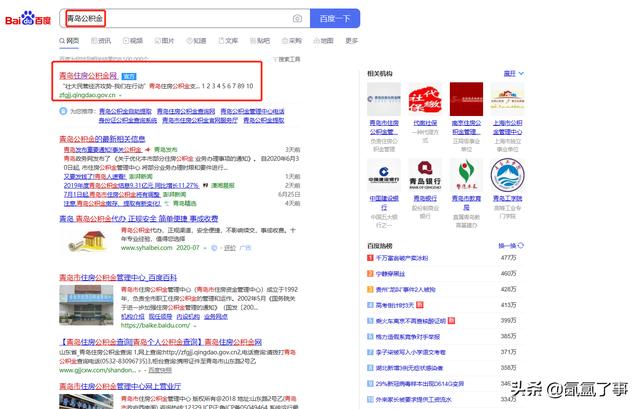
Task: Open the 机构介绍 sublink
Action: click(x=133, y=316)
